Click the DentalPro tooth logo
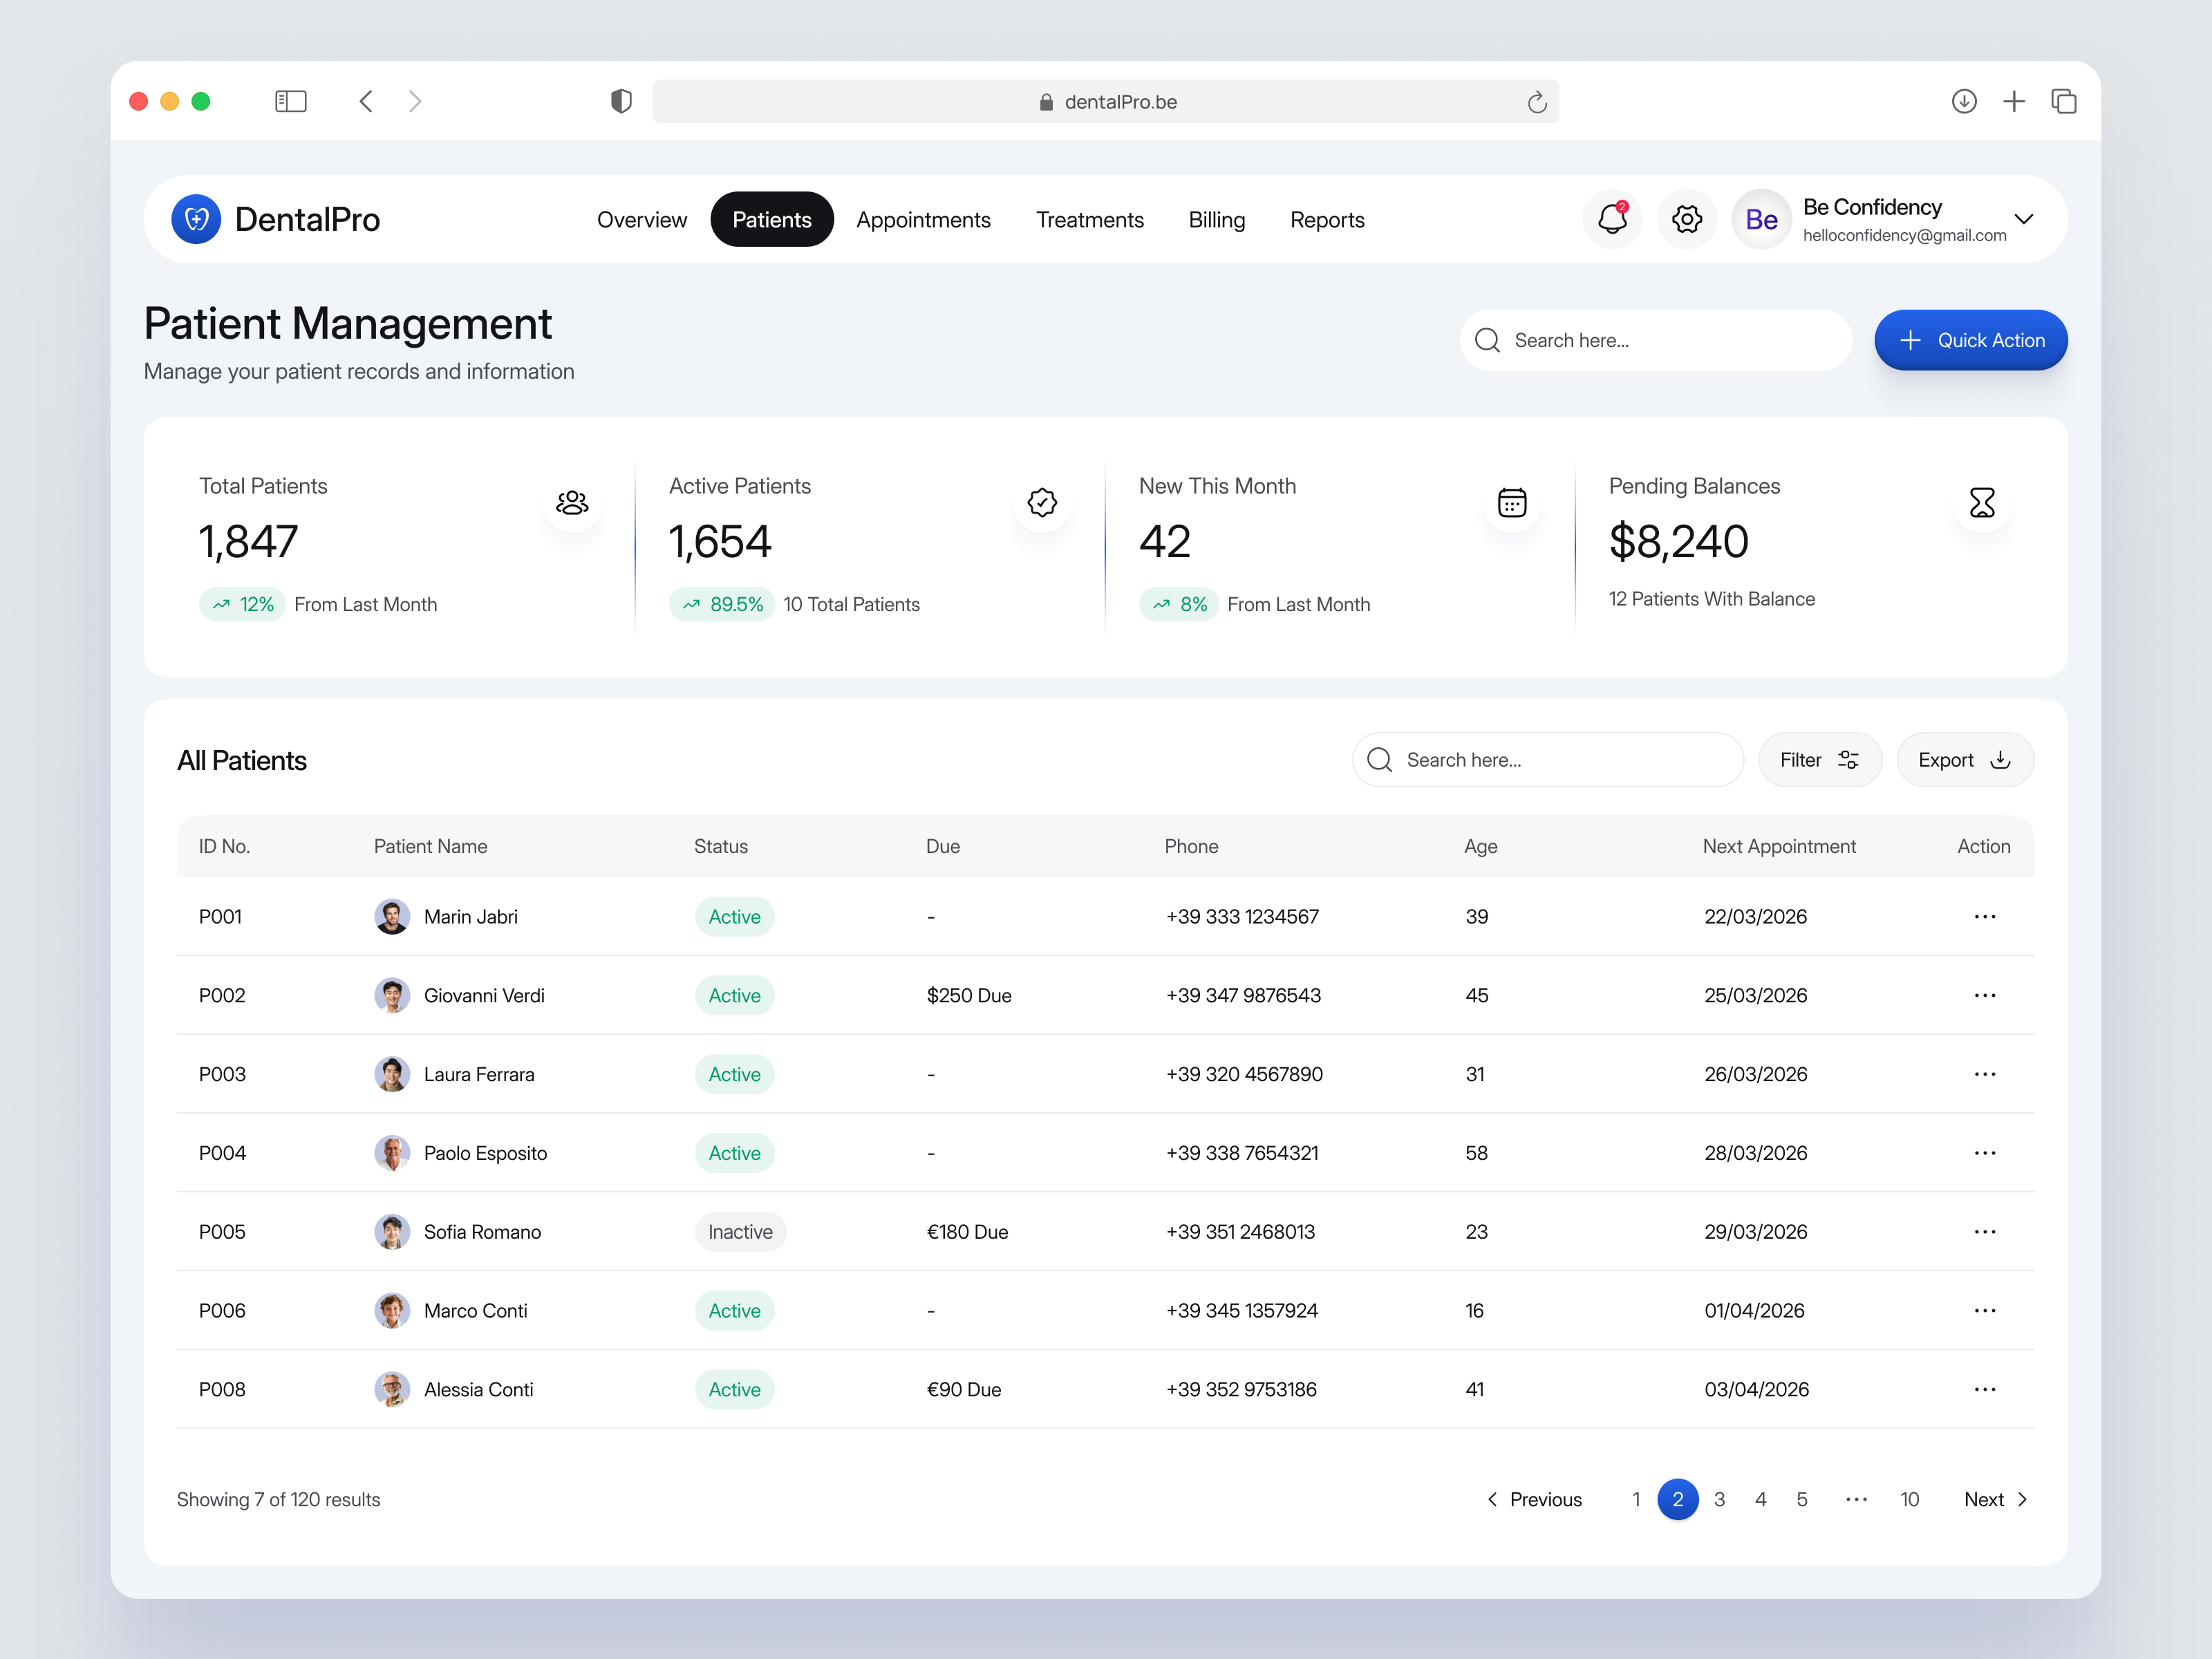This screenshot has height=1659, width=2212. click(197, 219)
